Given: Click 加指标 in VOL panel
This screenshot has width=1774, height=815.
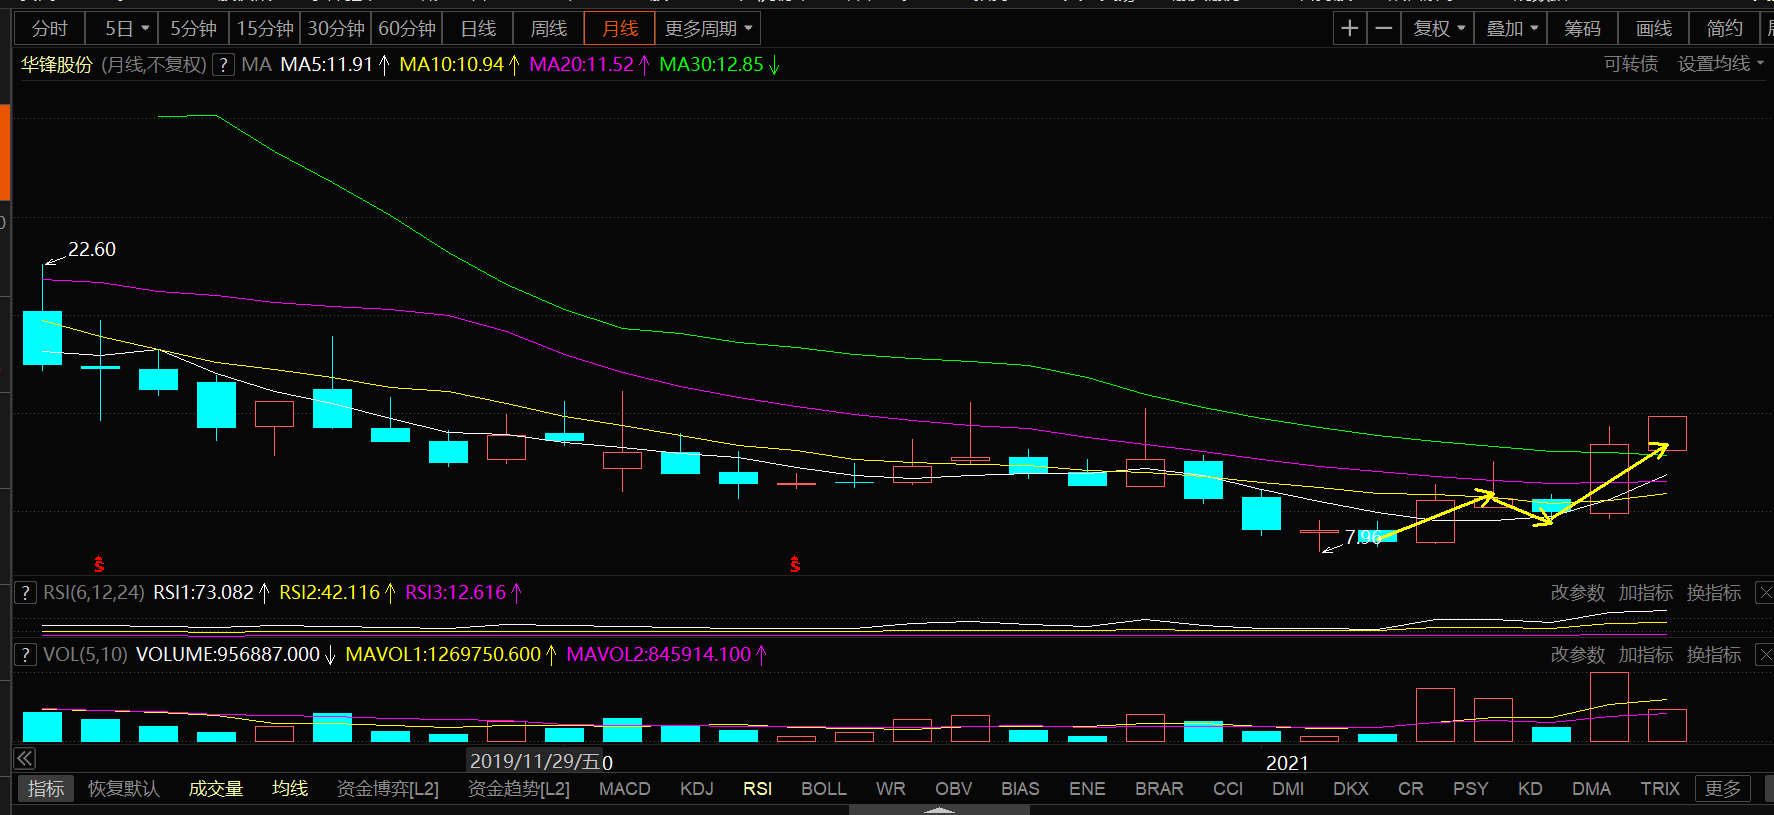Looking at the screenshot, I should coord(1646,655).
